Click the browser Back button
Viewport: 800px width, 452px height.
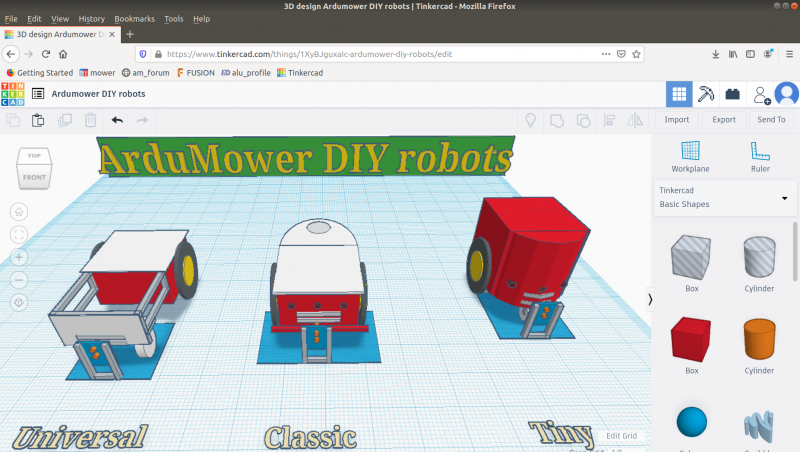tap(11, 54)
